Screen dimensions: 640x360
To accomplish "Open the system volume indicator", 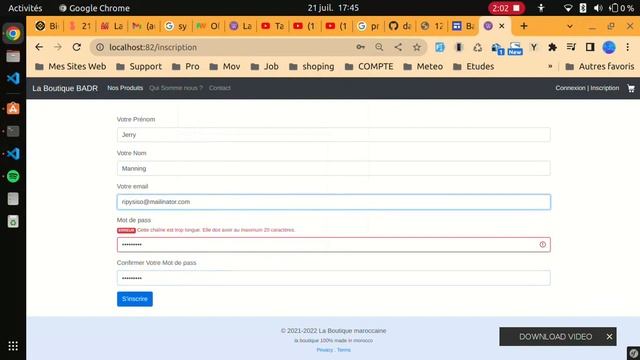I will click(598, 8).
